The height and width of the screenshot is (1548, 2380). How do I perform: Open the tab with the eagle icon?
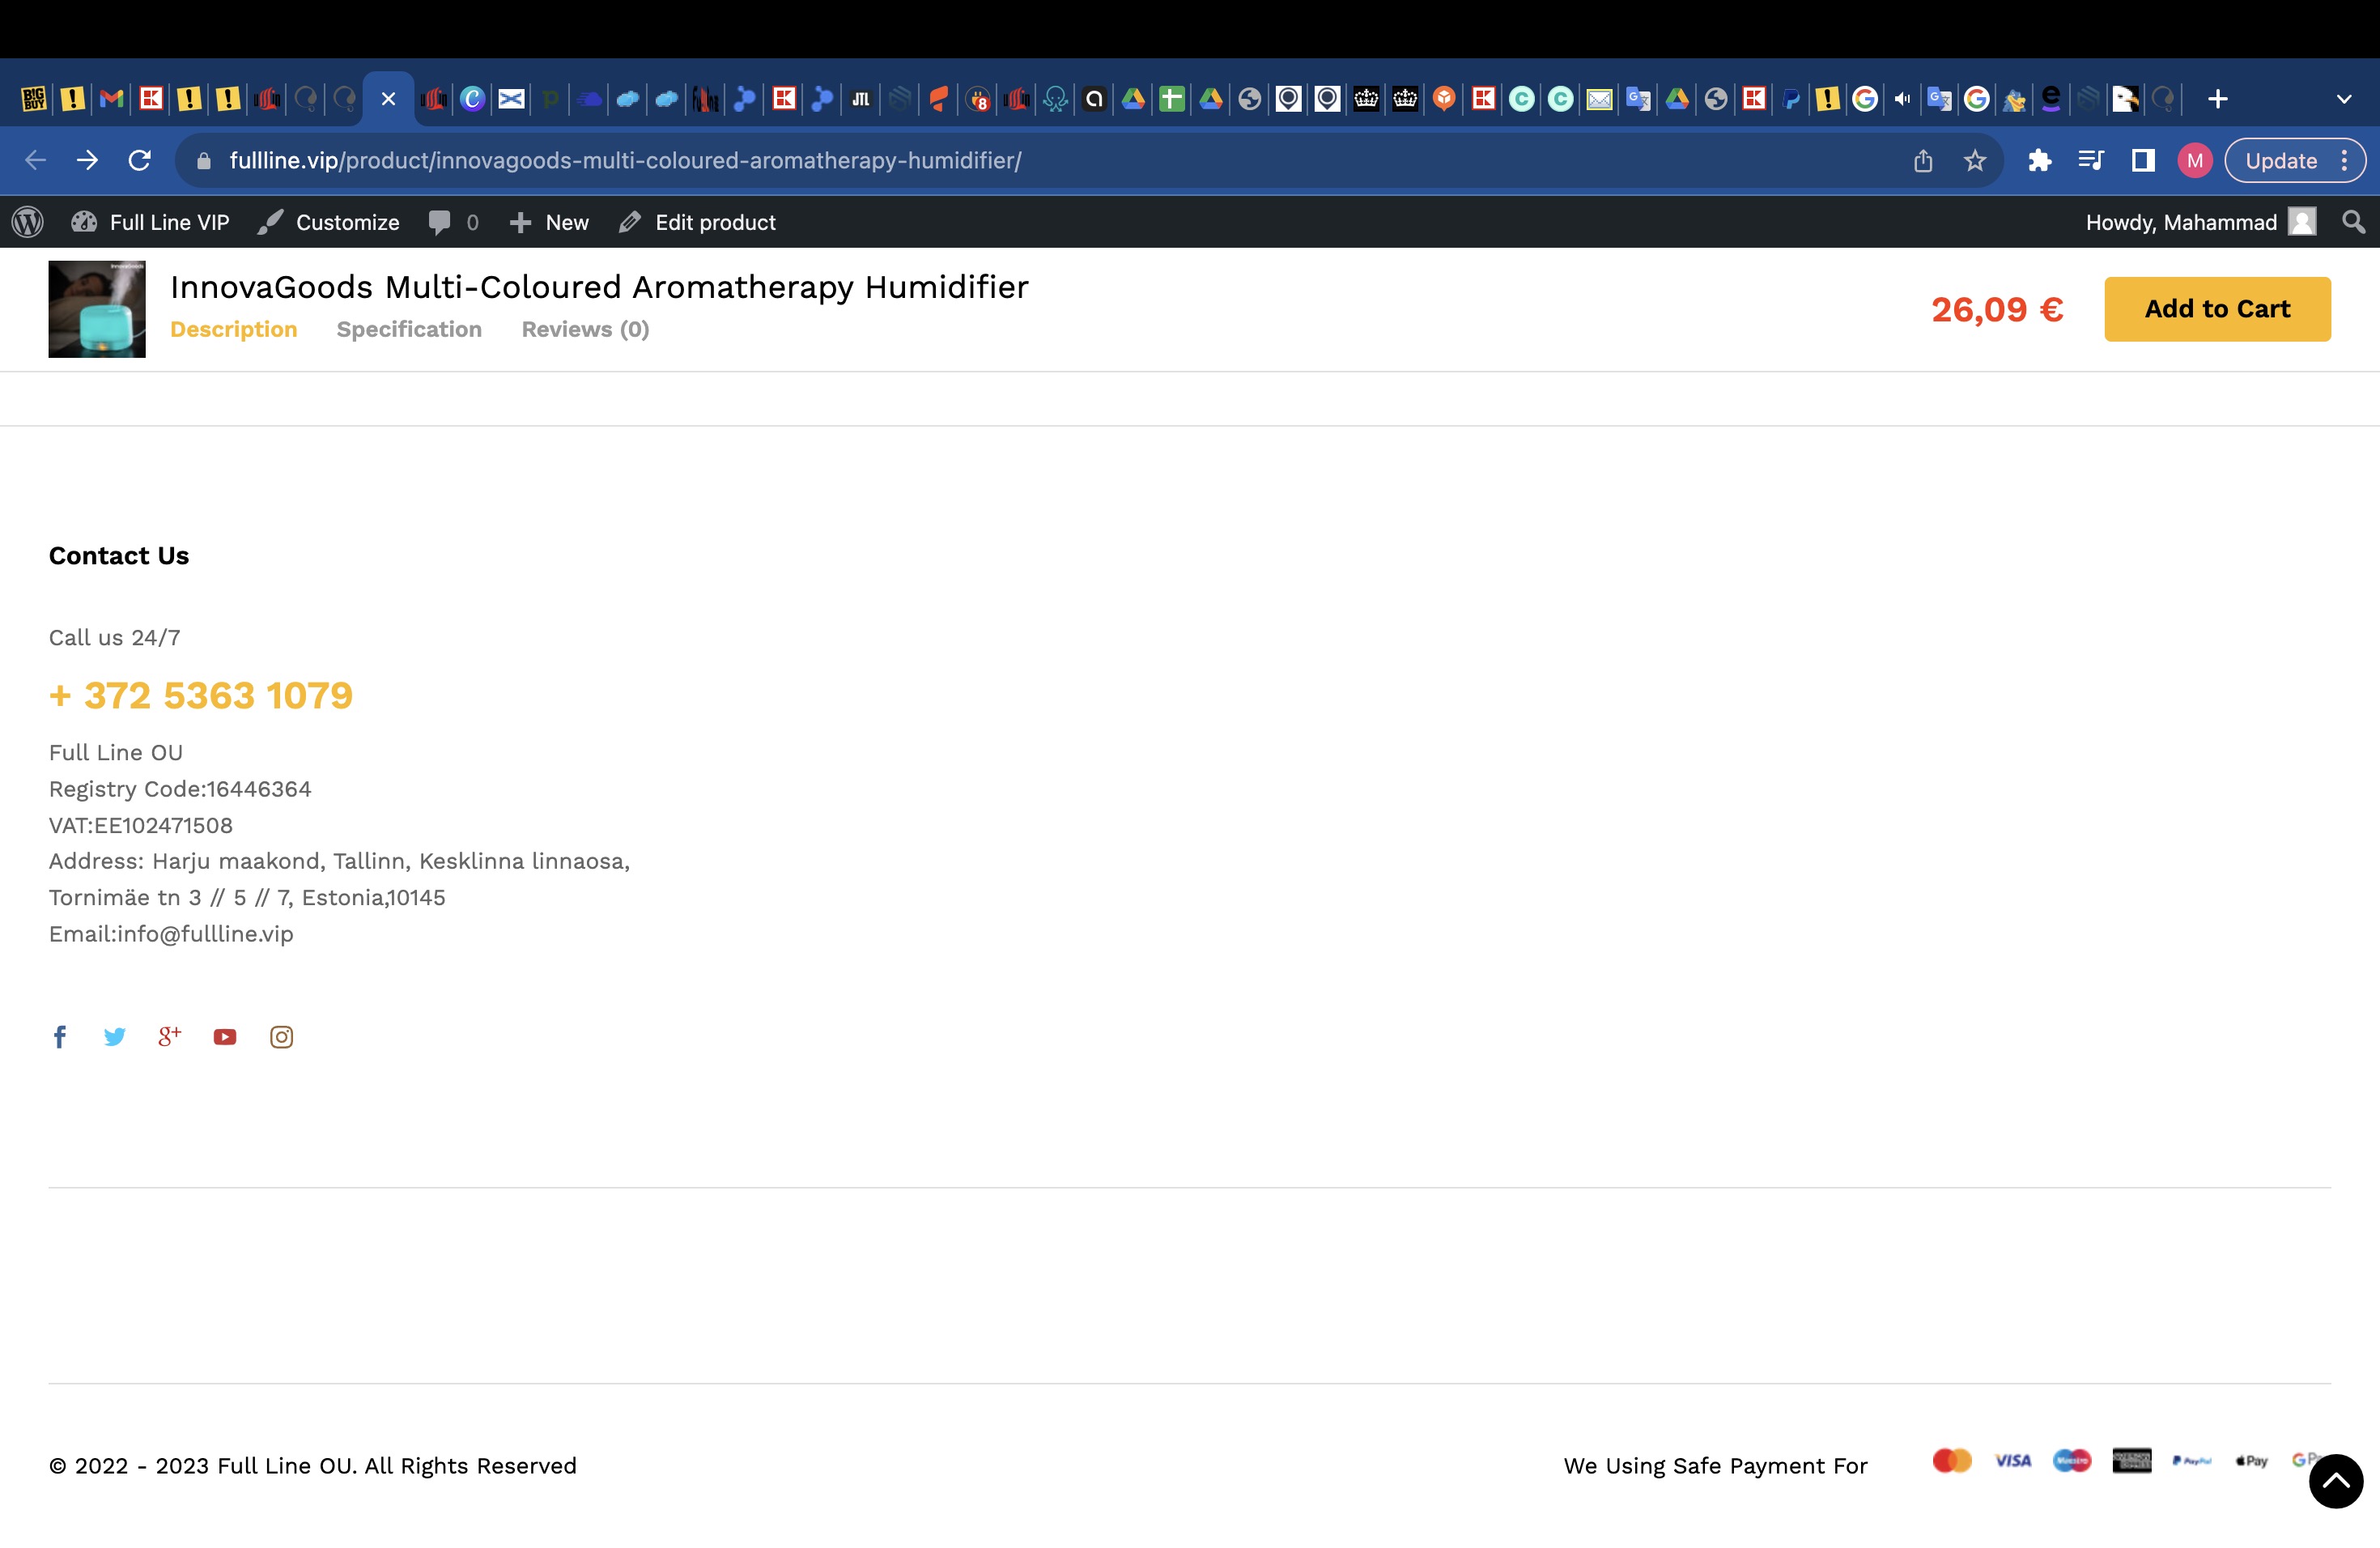coord(2125,99)
